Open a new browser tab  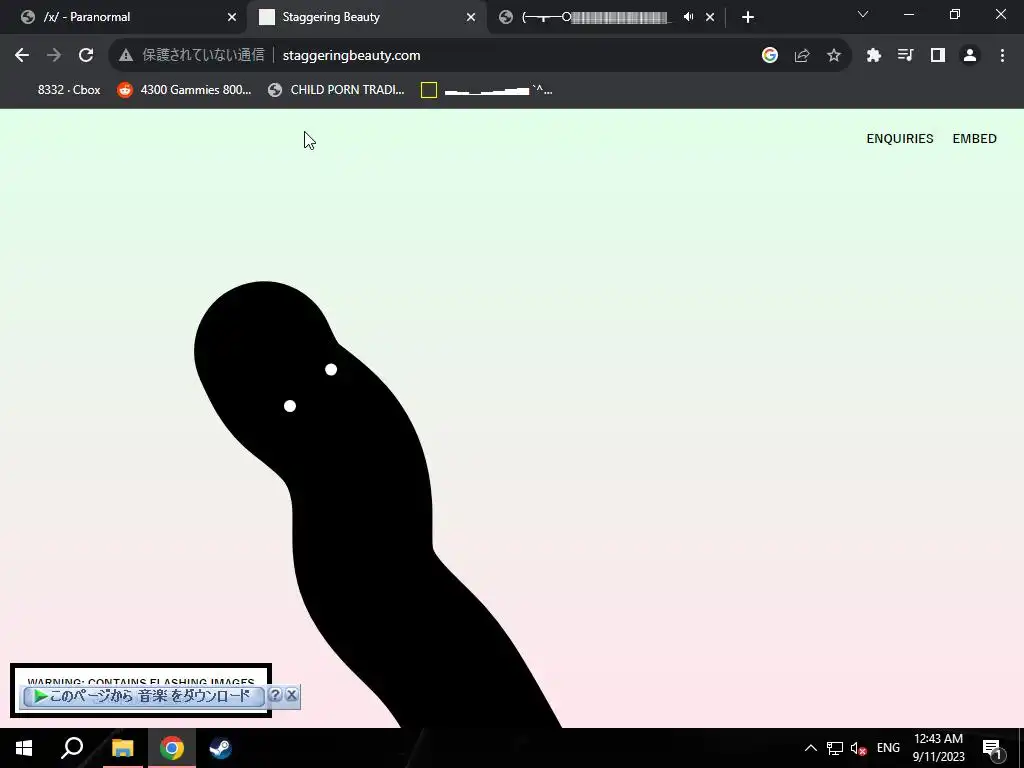[x=748, y=17]
